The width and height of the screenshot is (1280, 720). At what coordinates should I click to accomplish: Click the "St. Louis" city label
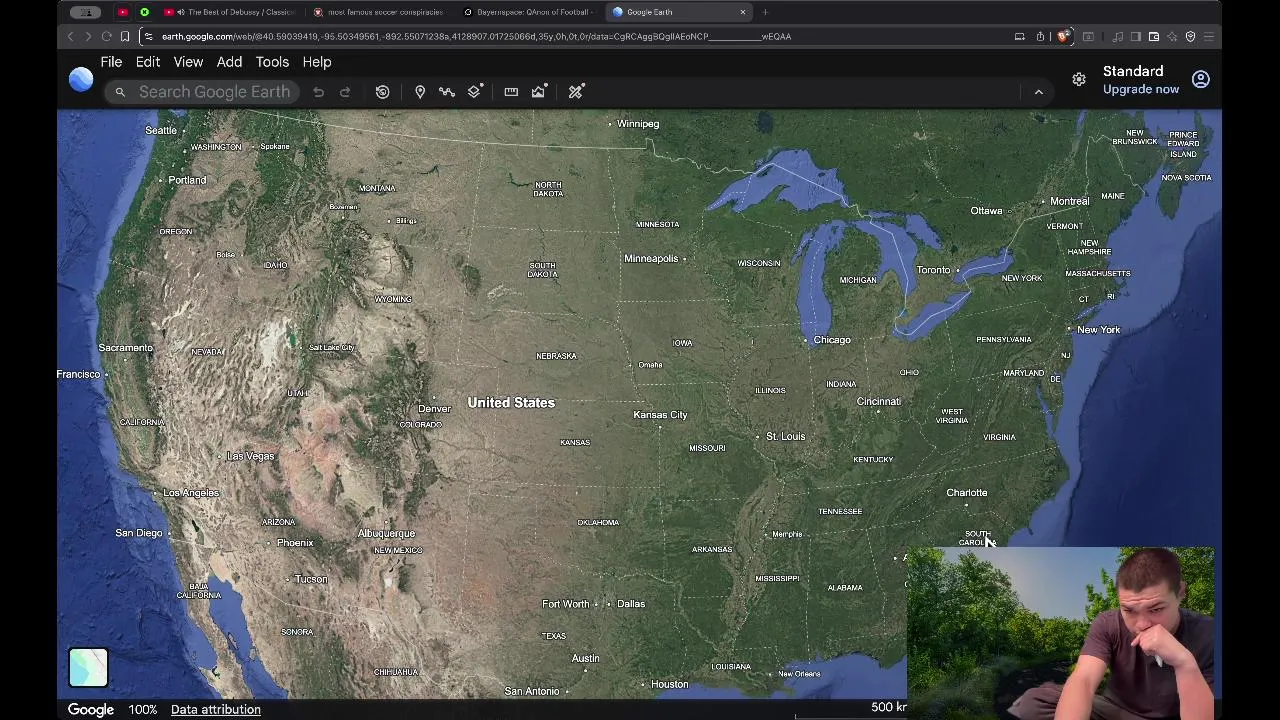click(x=786, y=437)
